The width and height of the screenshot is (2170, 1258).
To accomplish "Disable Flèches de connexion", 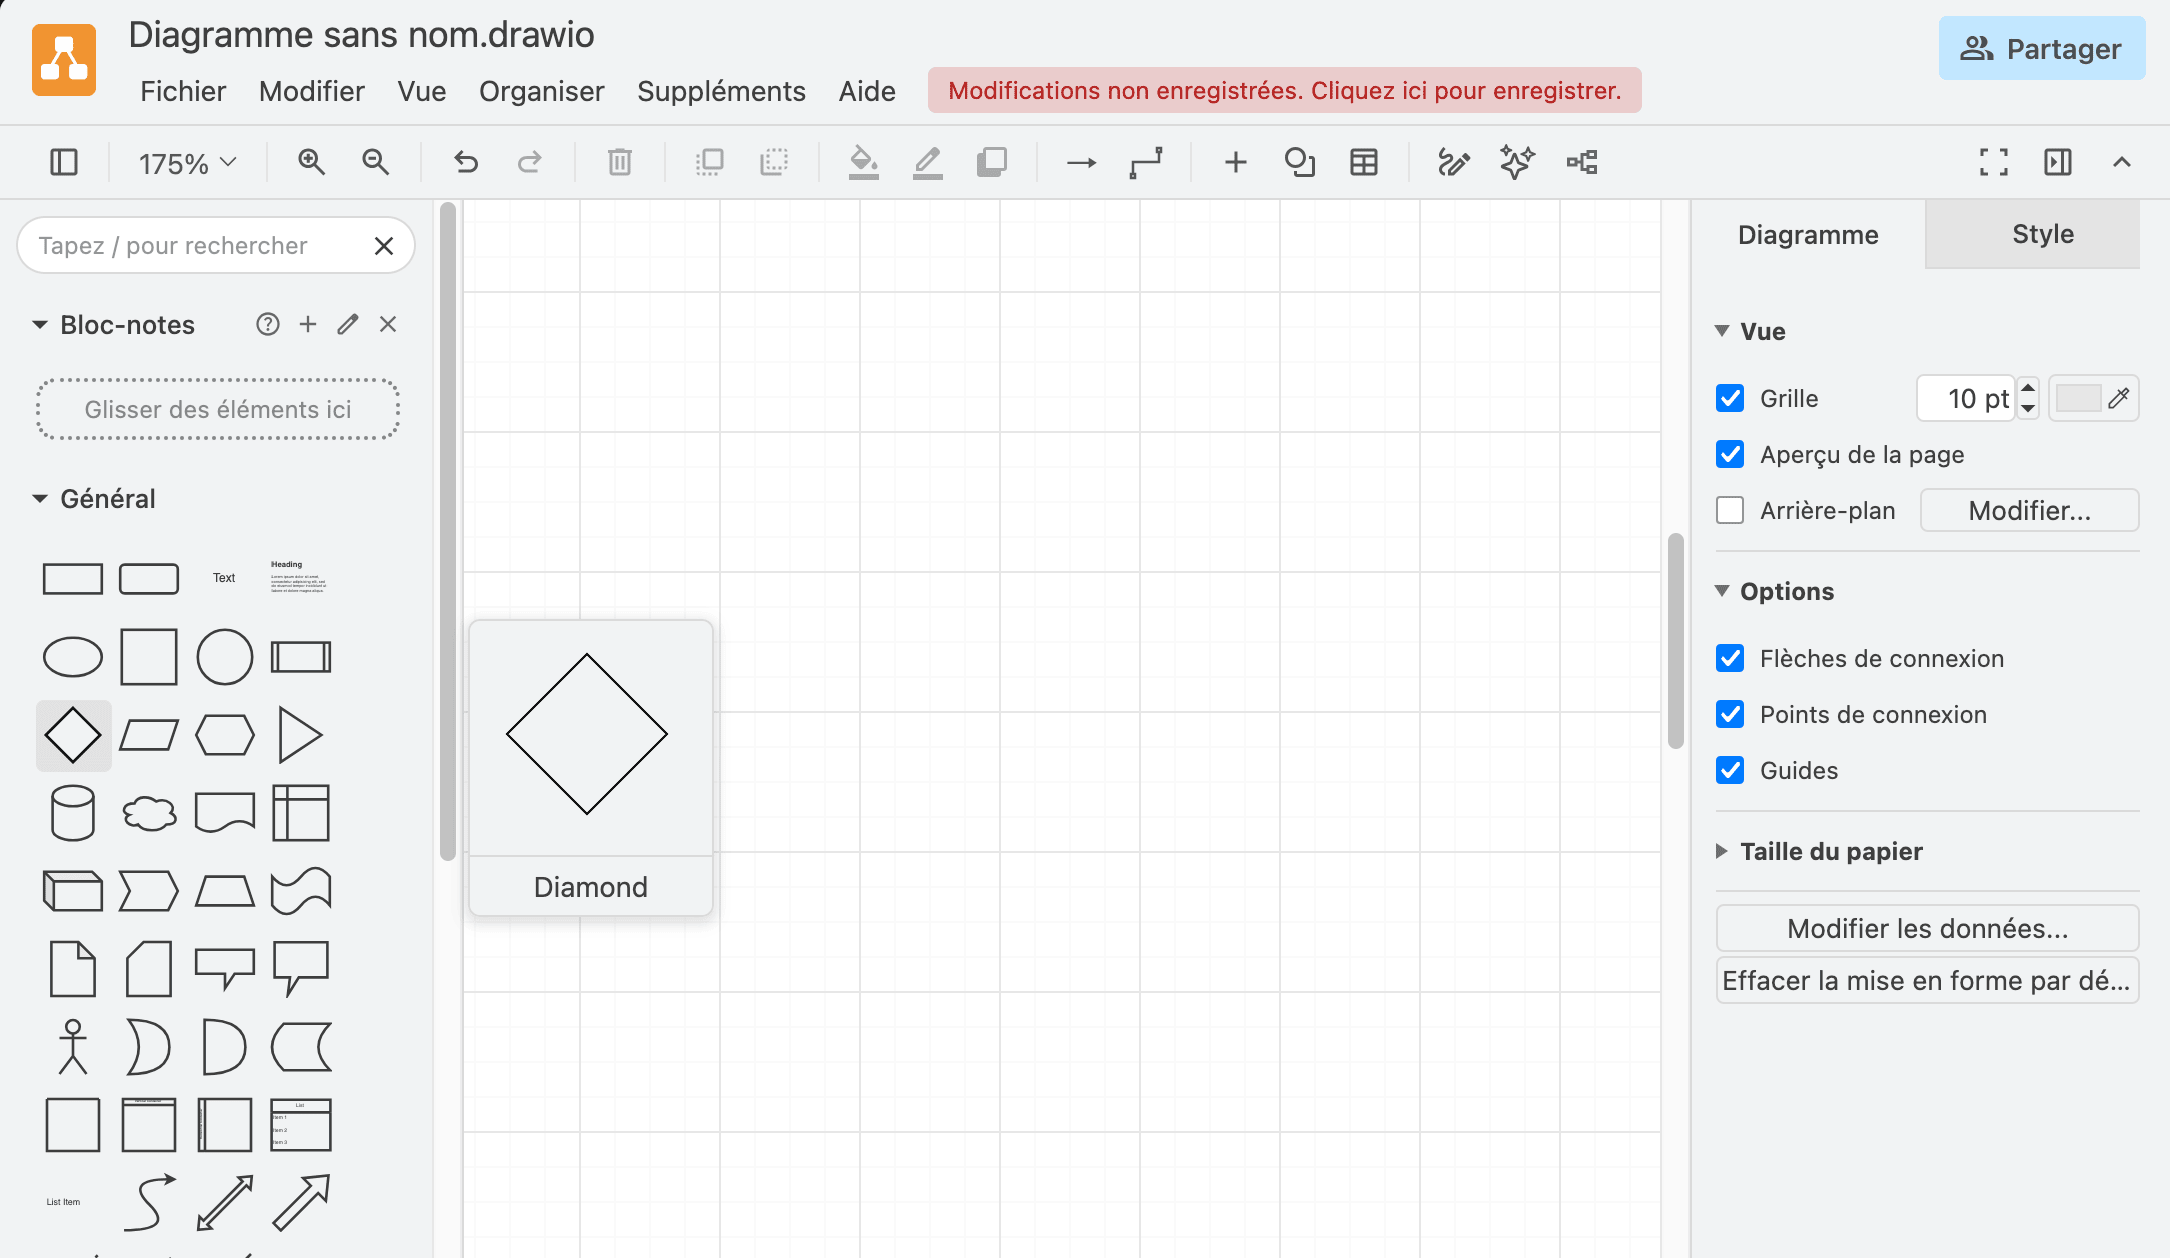I will pyautogui.click(x=1730, y=658).
